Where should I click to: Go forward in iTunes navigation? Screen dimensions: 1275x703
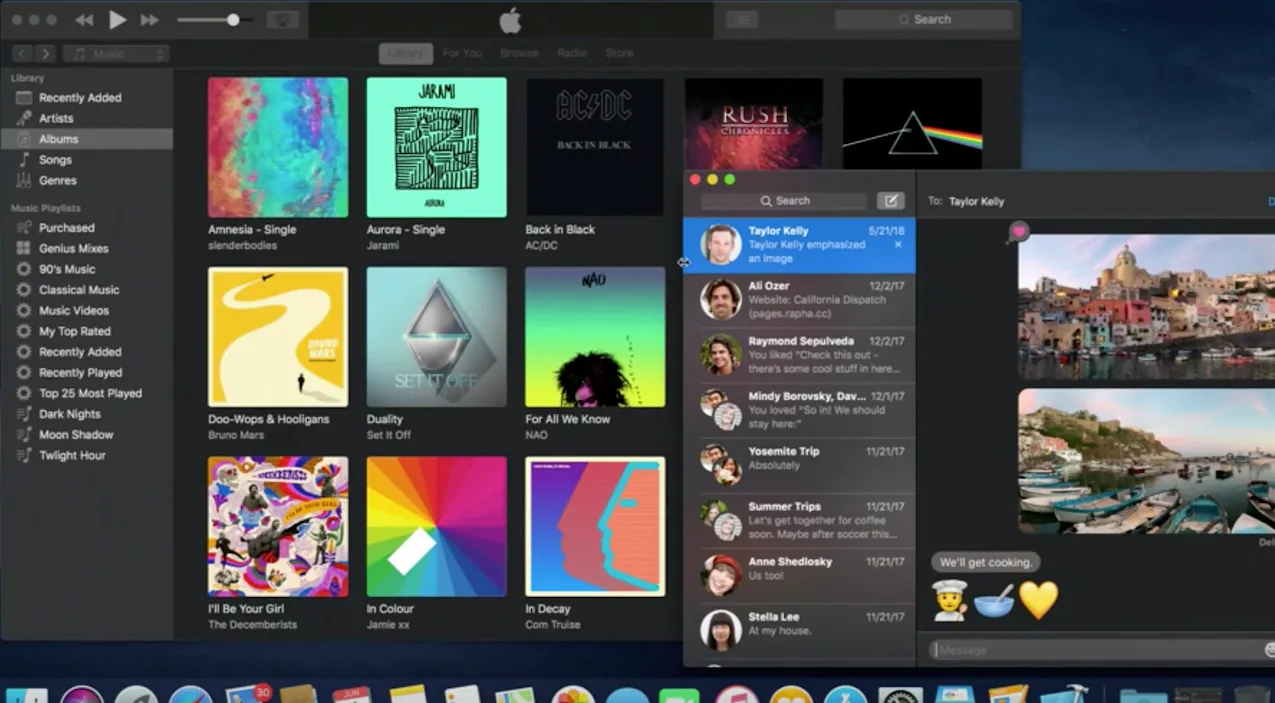pos(46,54)
